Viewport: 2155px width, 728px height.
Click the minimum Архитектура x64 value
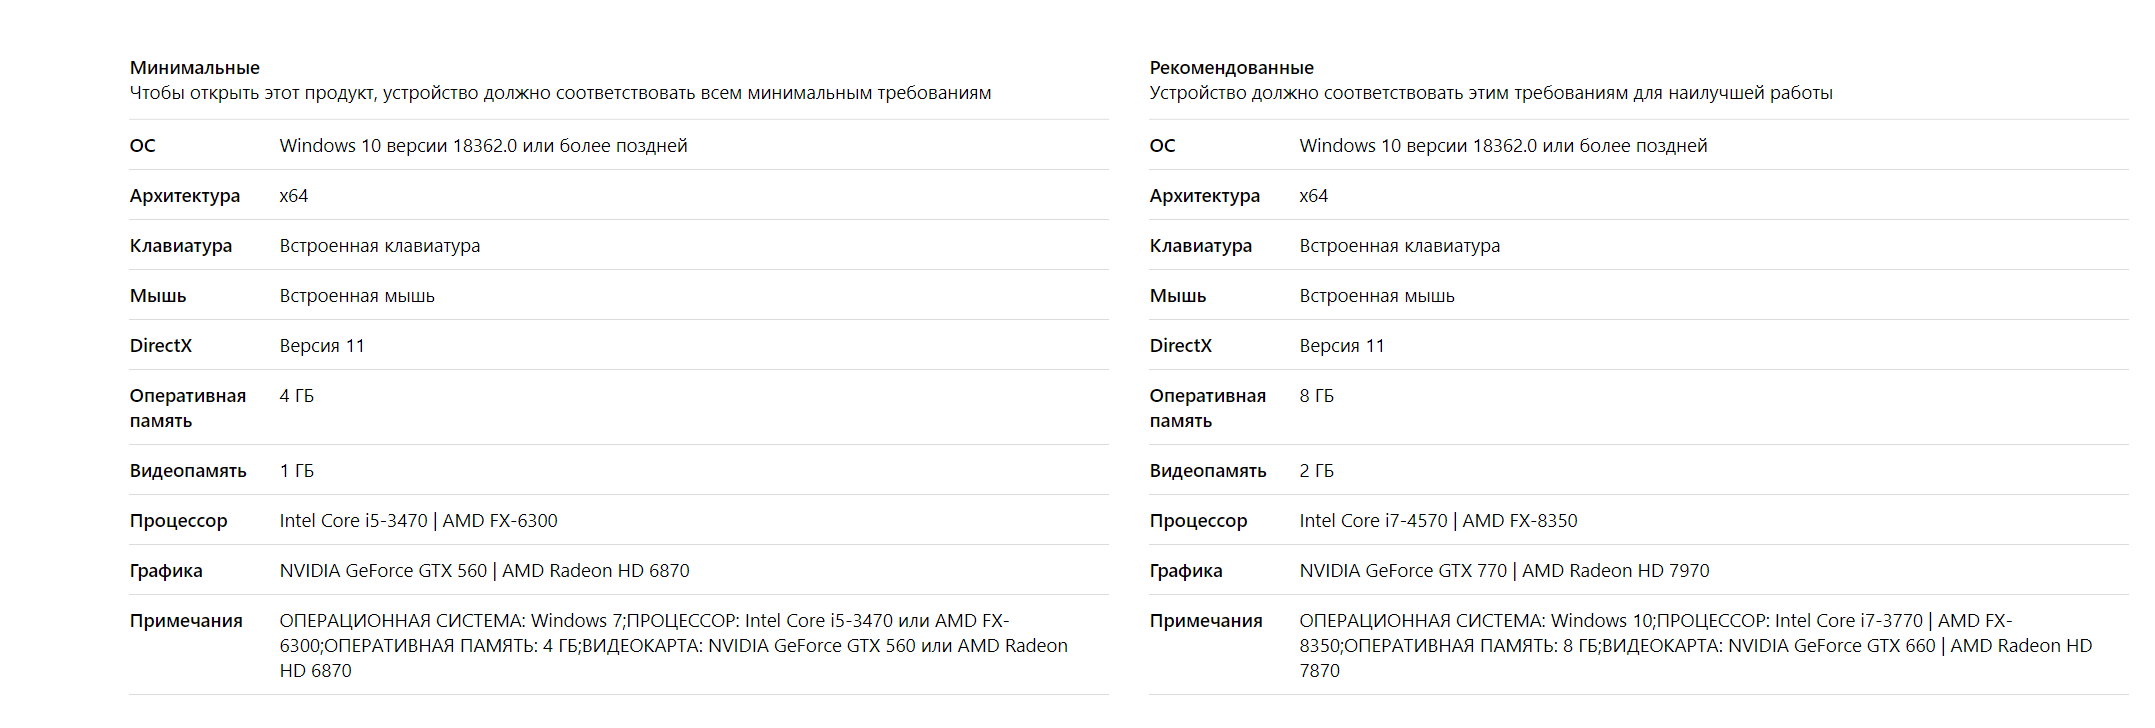(x=294, y=196)
